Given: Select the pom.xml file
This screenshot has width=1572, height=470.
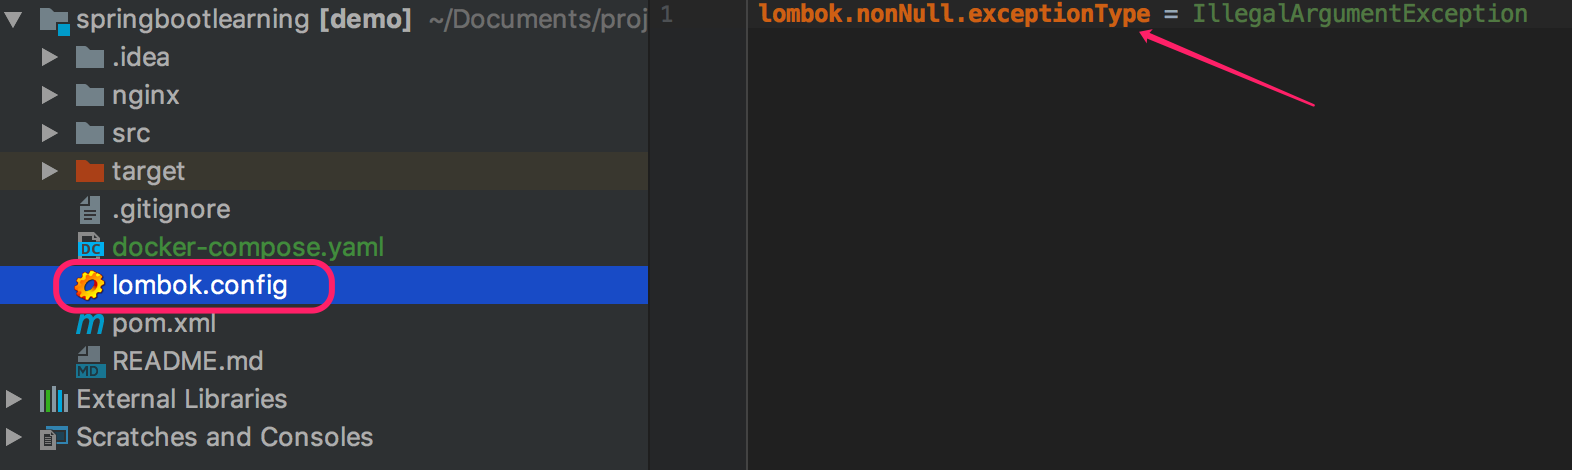Looking at the screenshot, I should pos(164,323).
